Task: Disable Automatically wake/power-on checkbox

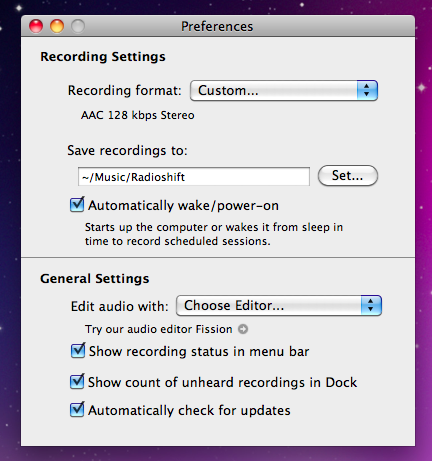Action: [77, 205]
